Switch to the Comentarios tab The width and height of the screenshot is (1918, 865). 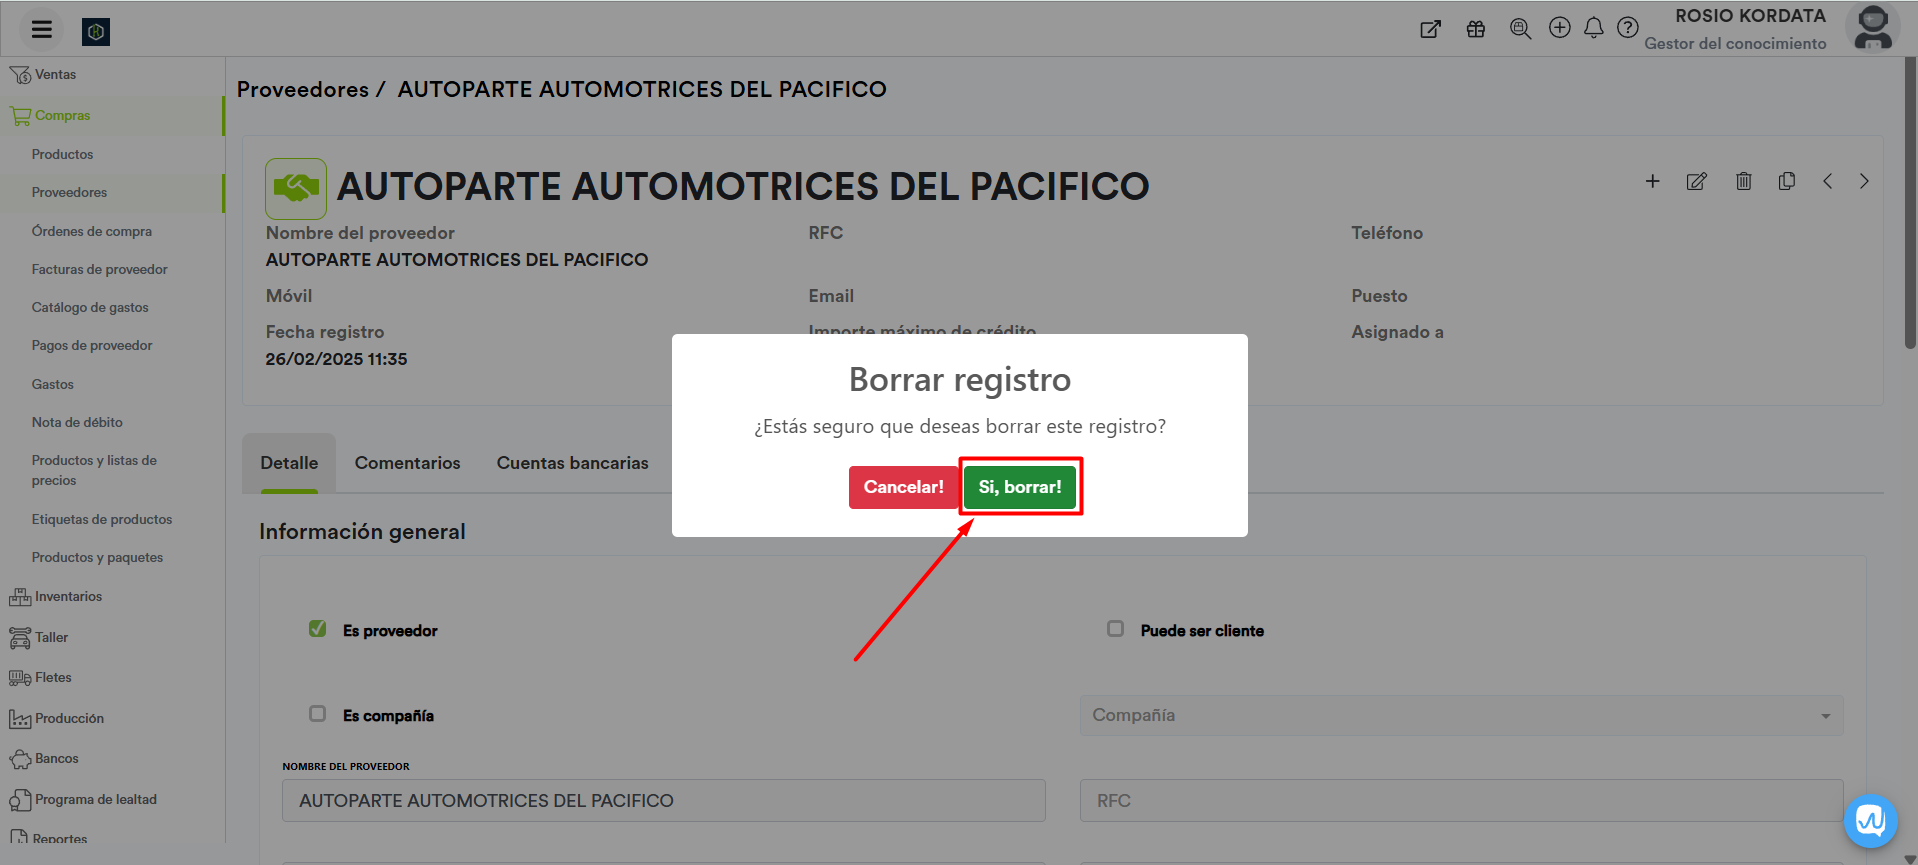(407, 463)
